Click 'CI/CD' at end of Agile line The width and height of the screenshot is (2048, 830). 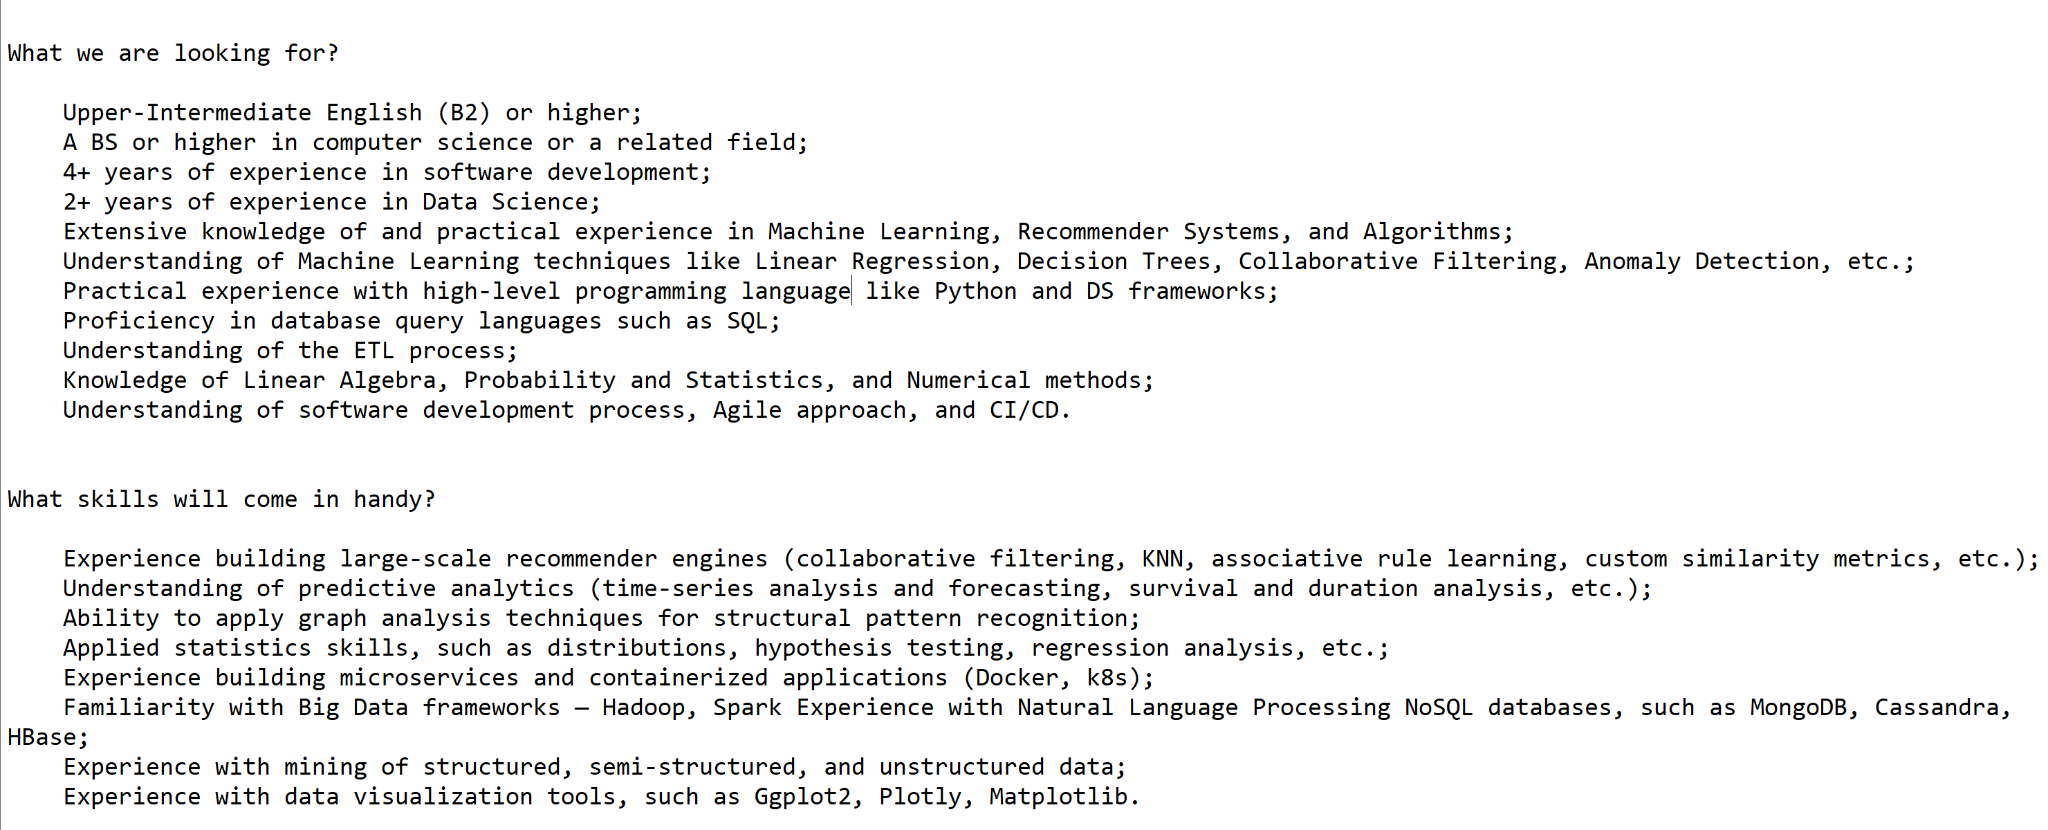point(1023,410)
